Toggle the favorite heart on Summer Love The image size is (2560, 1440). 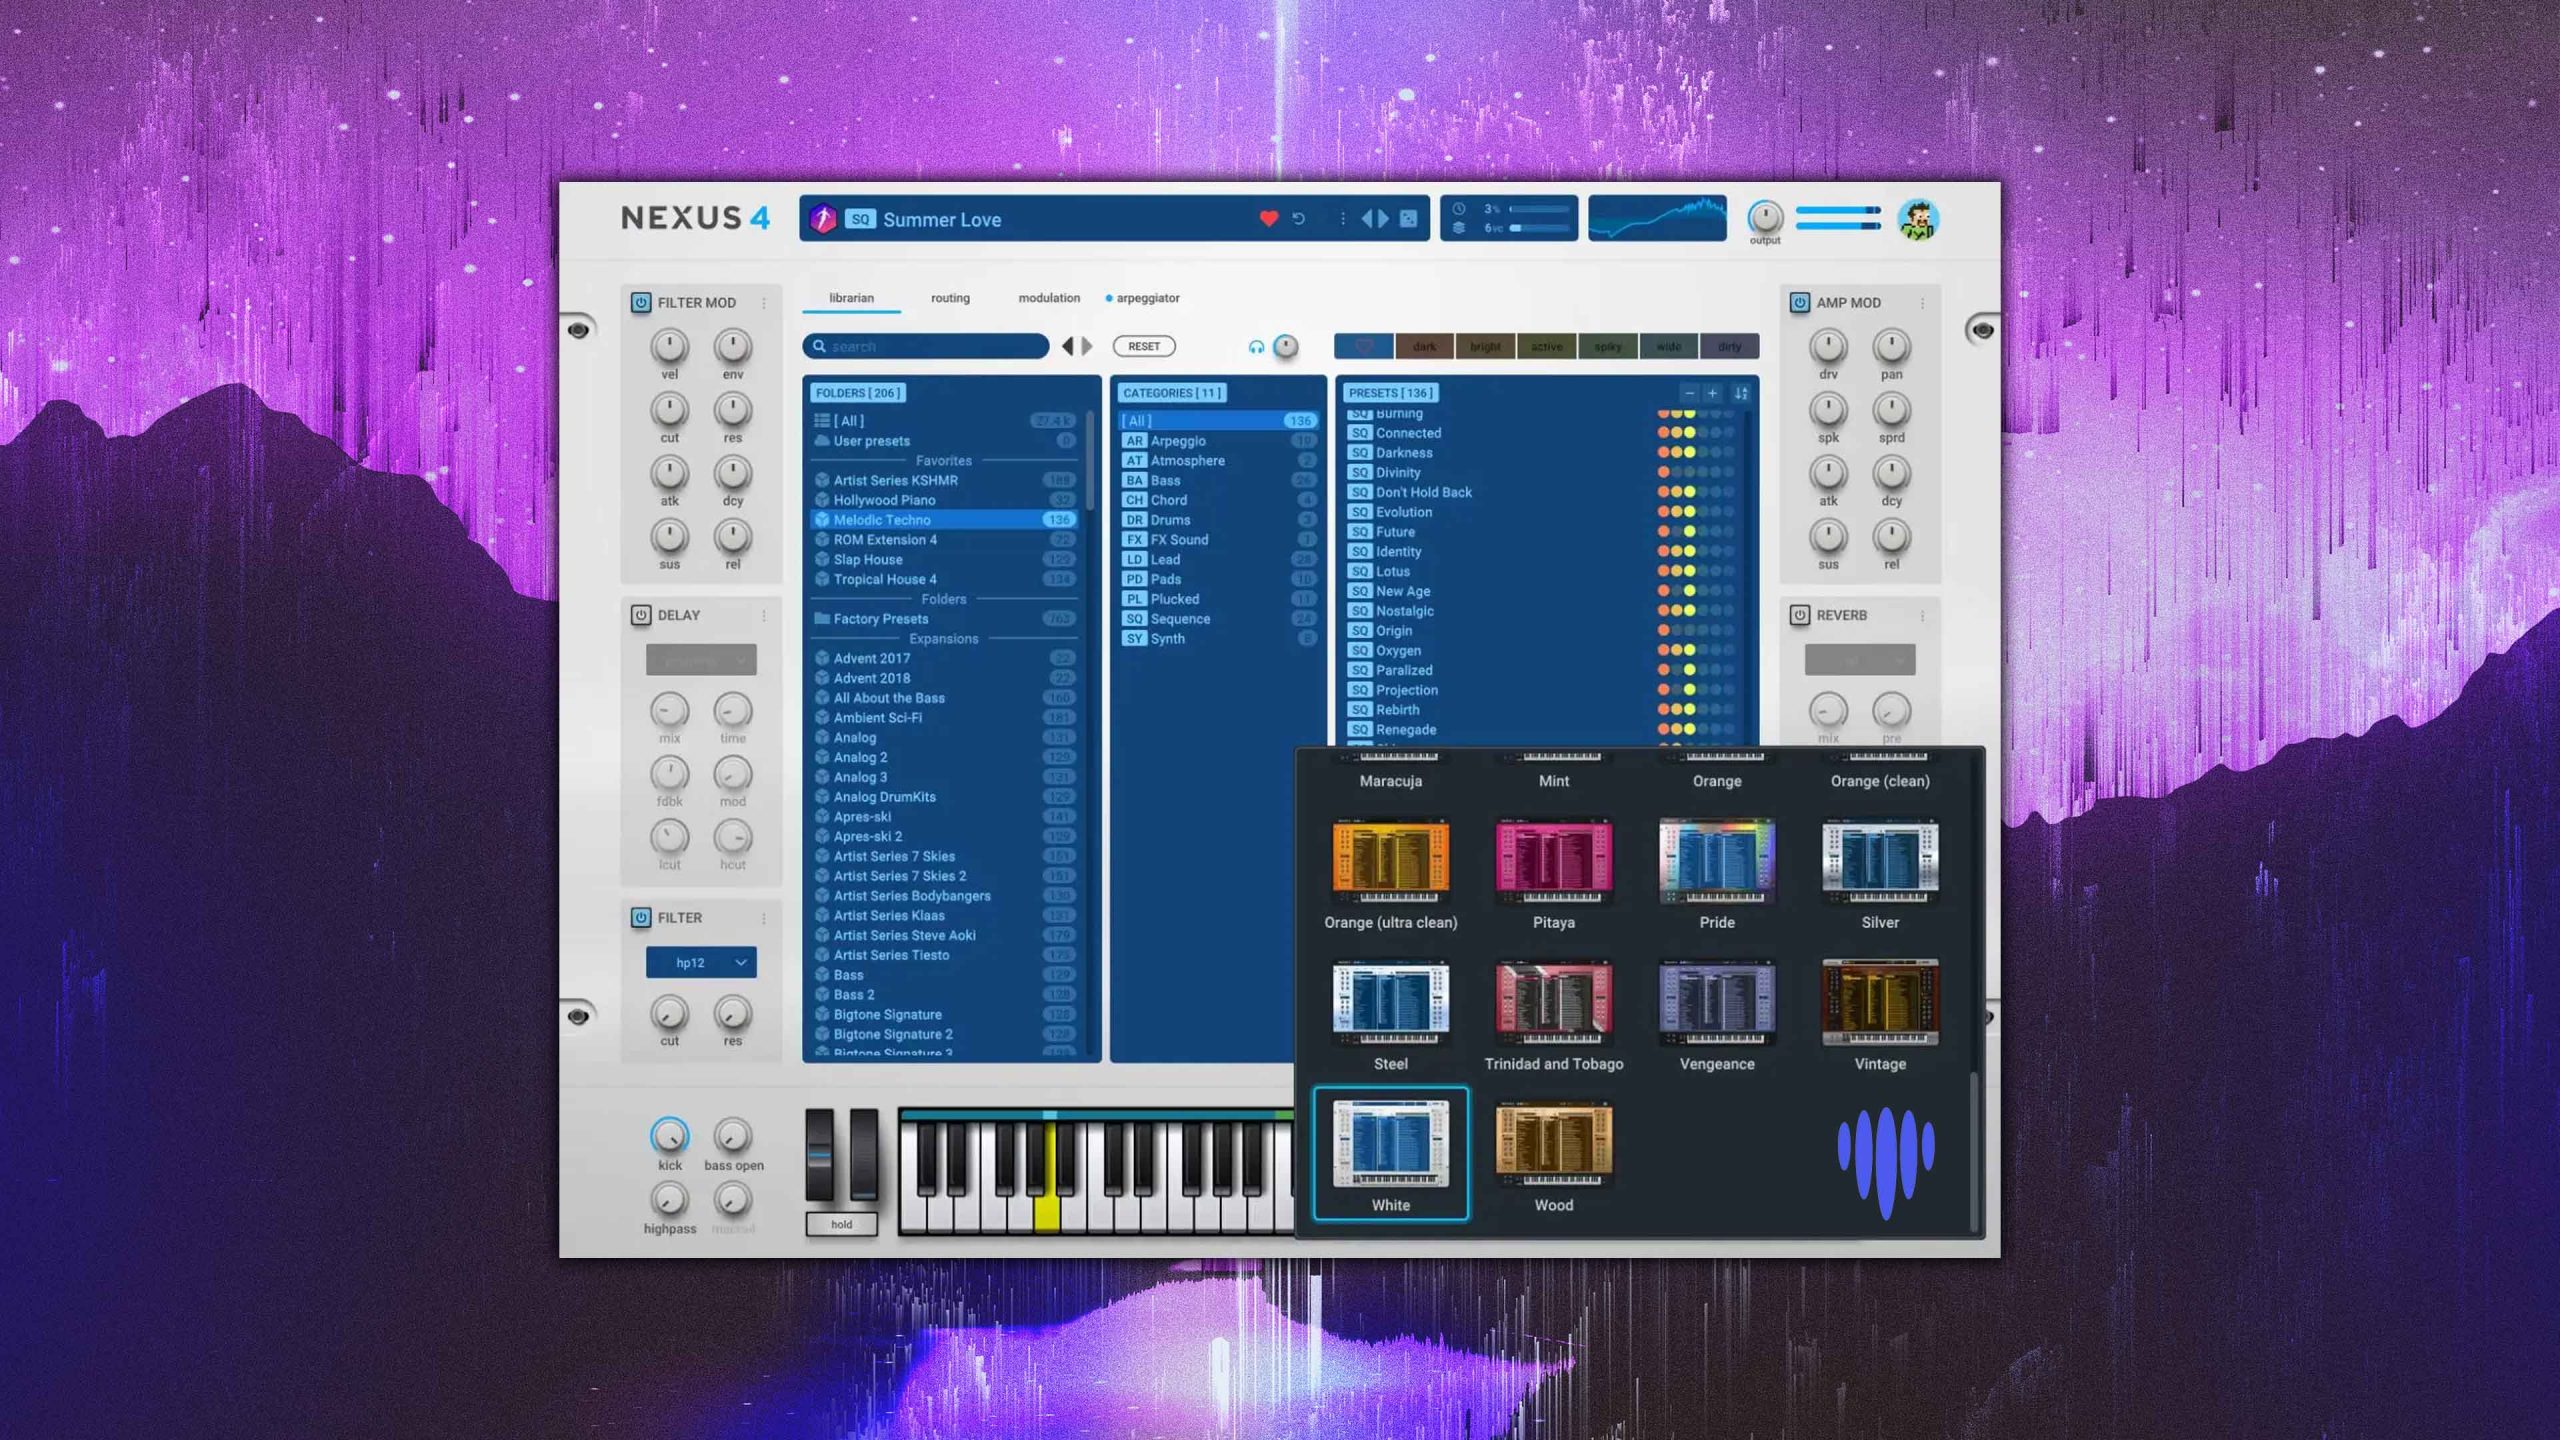1268,218
